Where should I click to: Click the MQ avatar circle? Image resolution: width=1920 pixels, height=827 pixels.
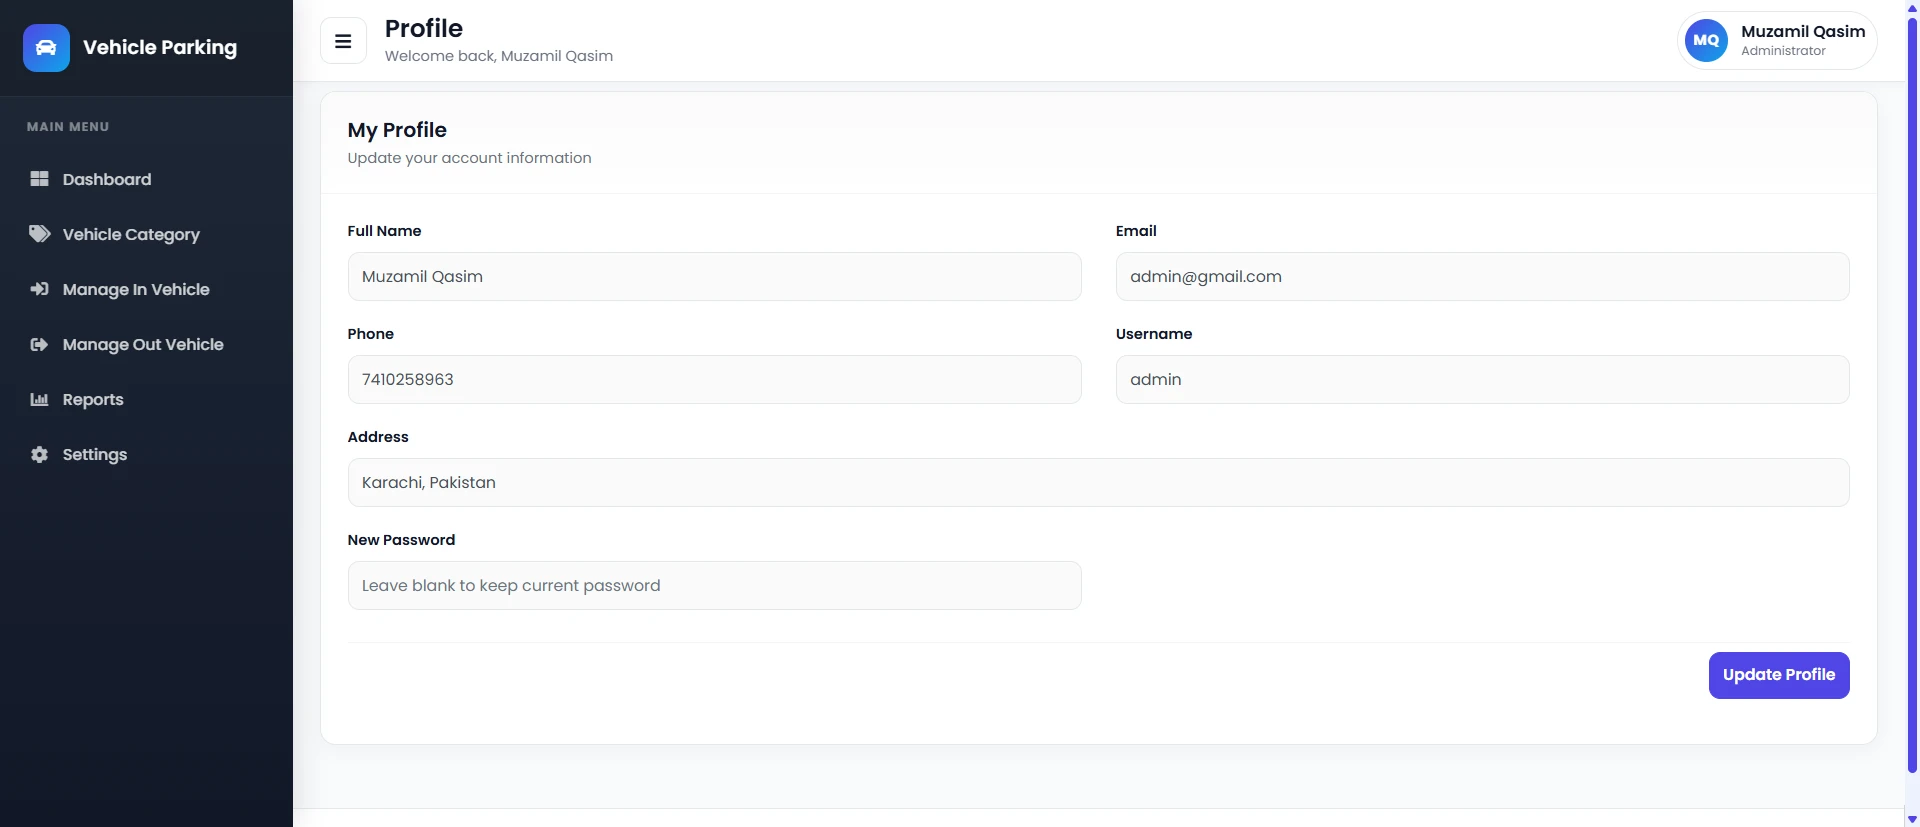(x=1706, y=41)
